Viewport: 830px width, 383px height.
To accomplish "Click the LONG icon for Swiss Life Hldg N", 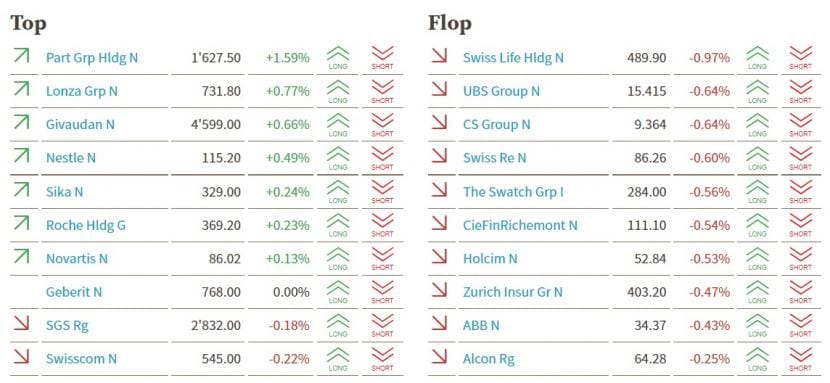I will (x=757, y=58).
